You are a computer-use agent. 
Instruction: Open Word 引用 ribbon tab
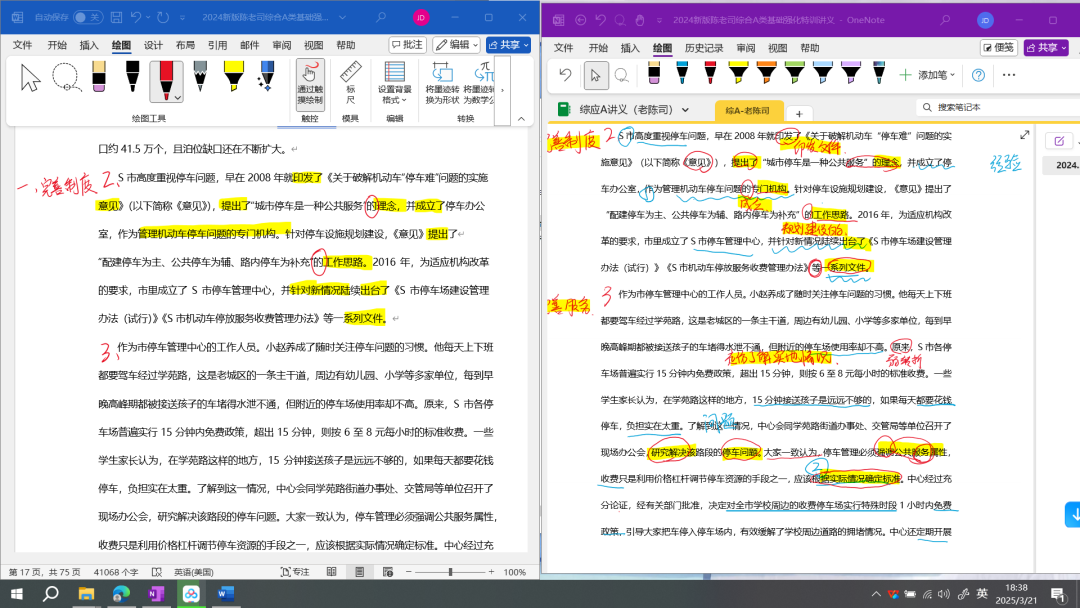coord(217,45)
